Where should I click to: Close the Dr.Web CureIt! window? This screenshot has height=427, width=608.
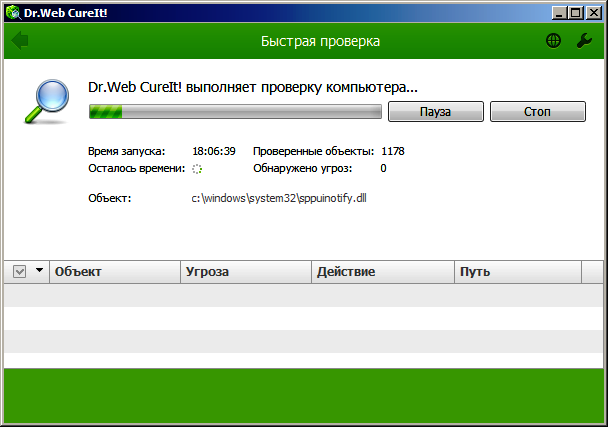pos(594,13)
